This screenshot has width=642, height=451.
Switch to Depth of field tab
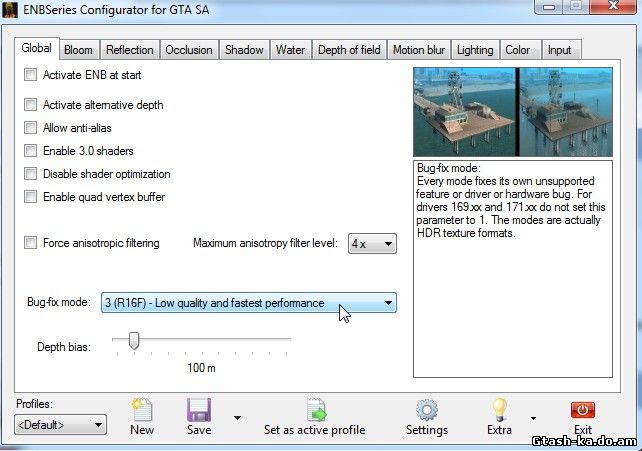point(349,50)
